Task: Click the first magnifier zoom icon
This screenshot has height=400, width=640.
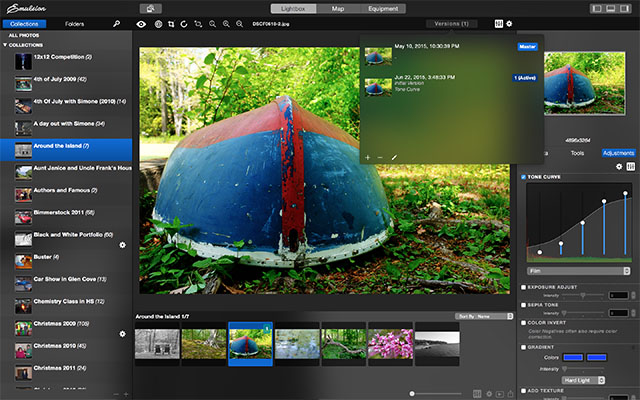Action: point(212,24)
